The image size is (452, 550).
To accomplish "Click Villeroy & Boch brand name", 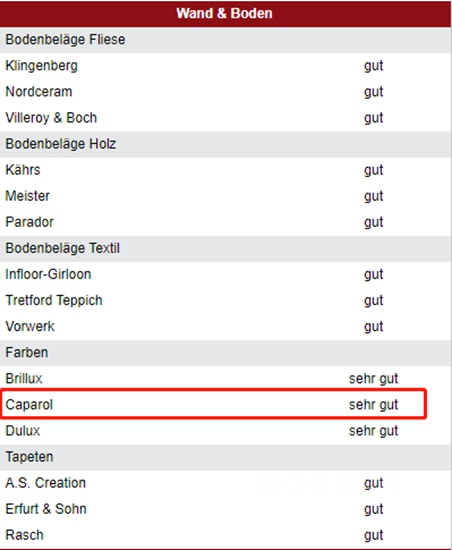I will coord(51,118).
